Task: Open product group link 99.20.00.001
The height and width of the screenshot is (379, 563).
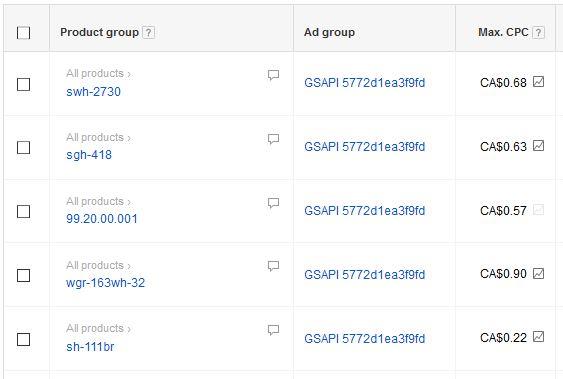Action: [x=102, y=219]
